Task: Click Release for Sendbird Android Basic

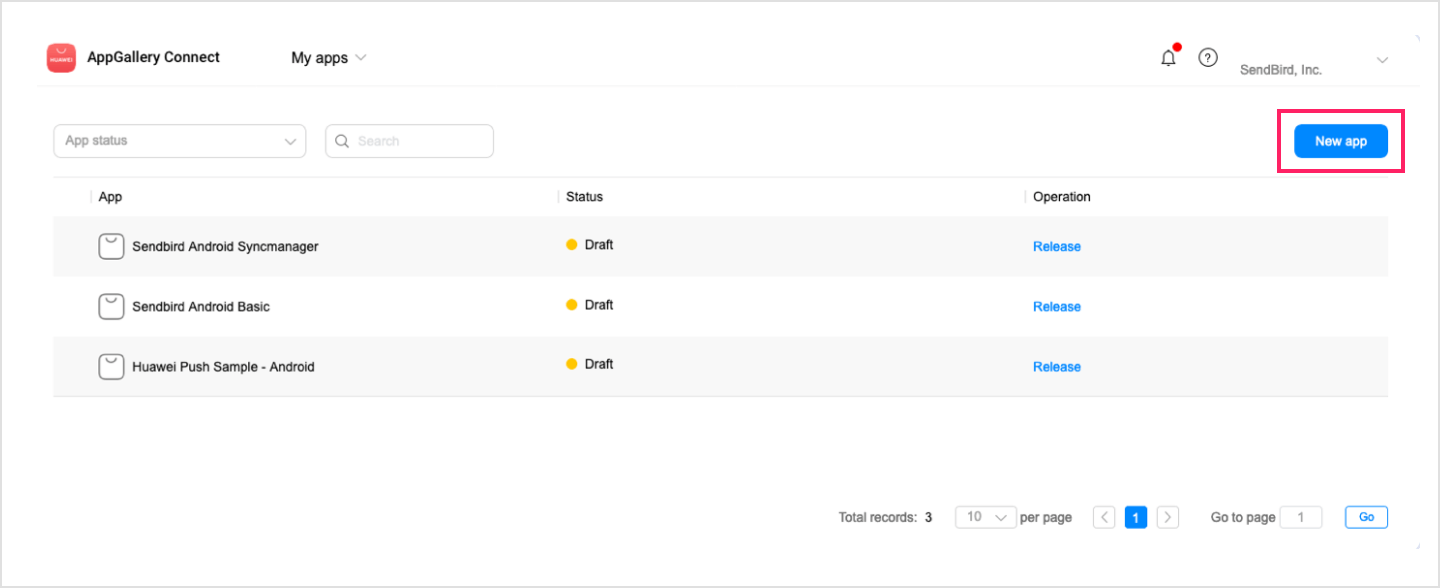Action: tap(1057, 307)
